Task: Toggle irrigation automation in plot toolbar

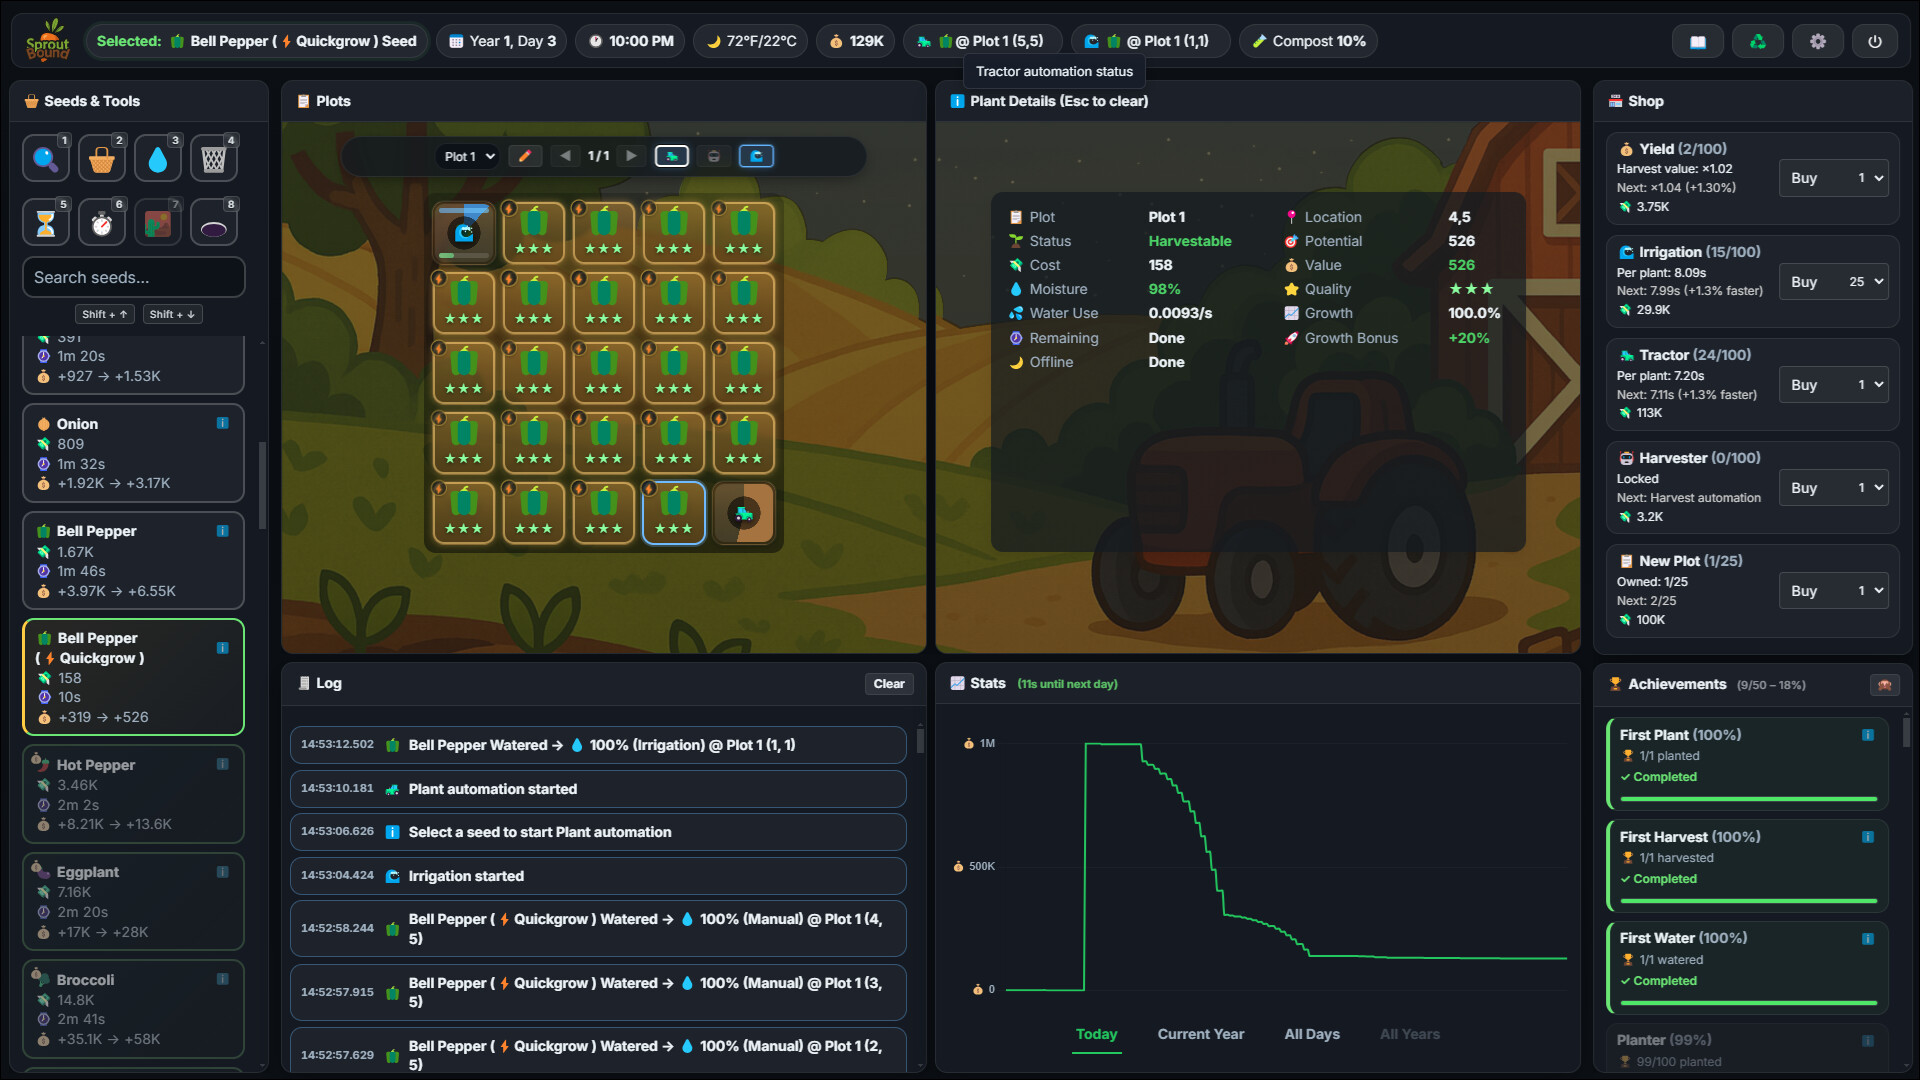Action: point(756,156)
